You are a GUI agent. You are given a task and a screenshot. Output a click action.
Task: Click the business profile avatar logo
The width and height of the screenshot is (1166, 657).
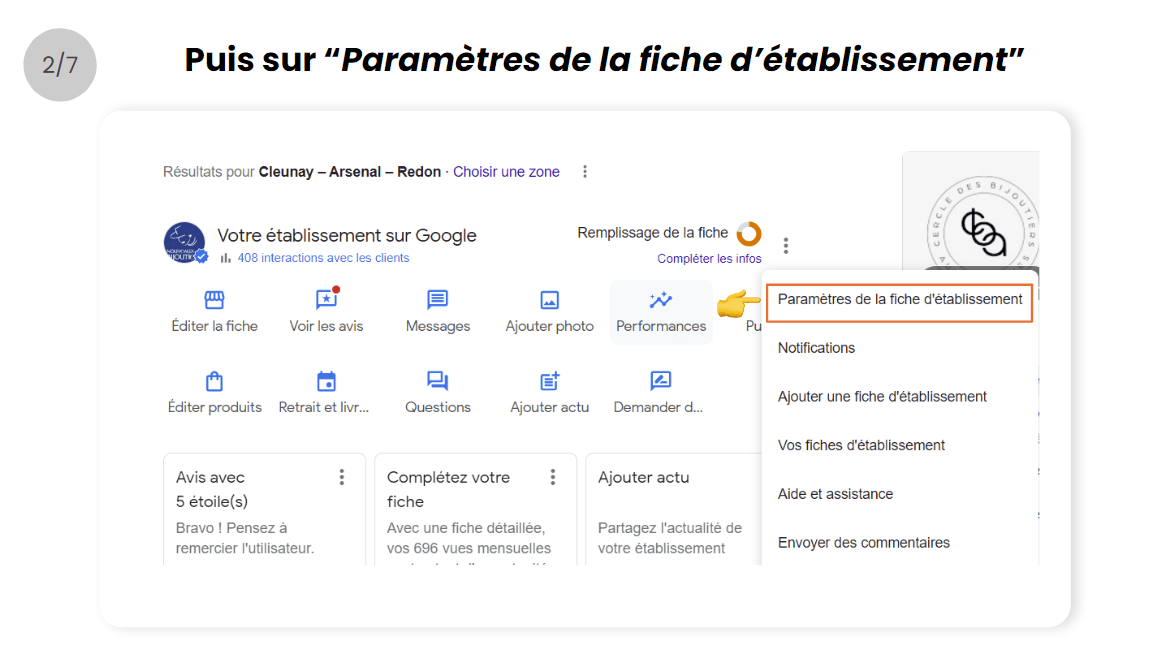click(x=184, y=242)
